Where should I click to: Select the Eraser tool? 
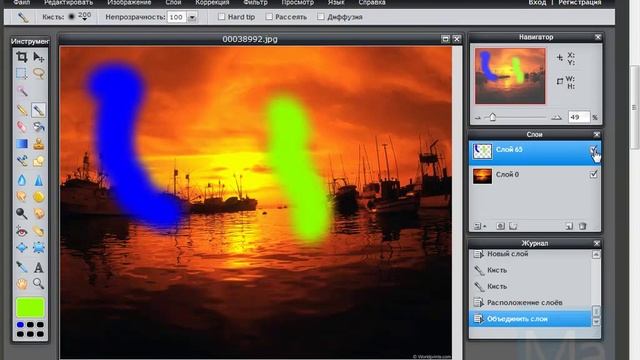pyautogui.click(x=22, y=127)
